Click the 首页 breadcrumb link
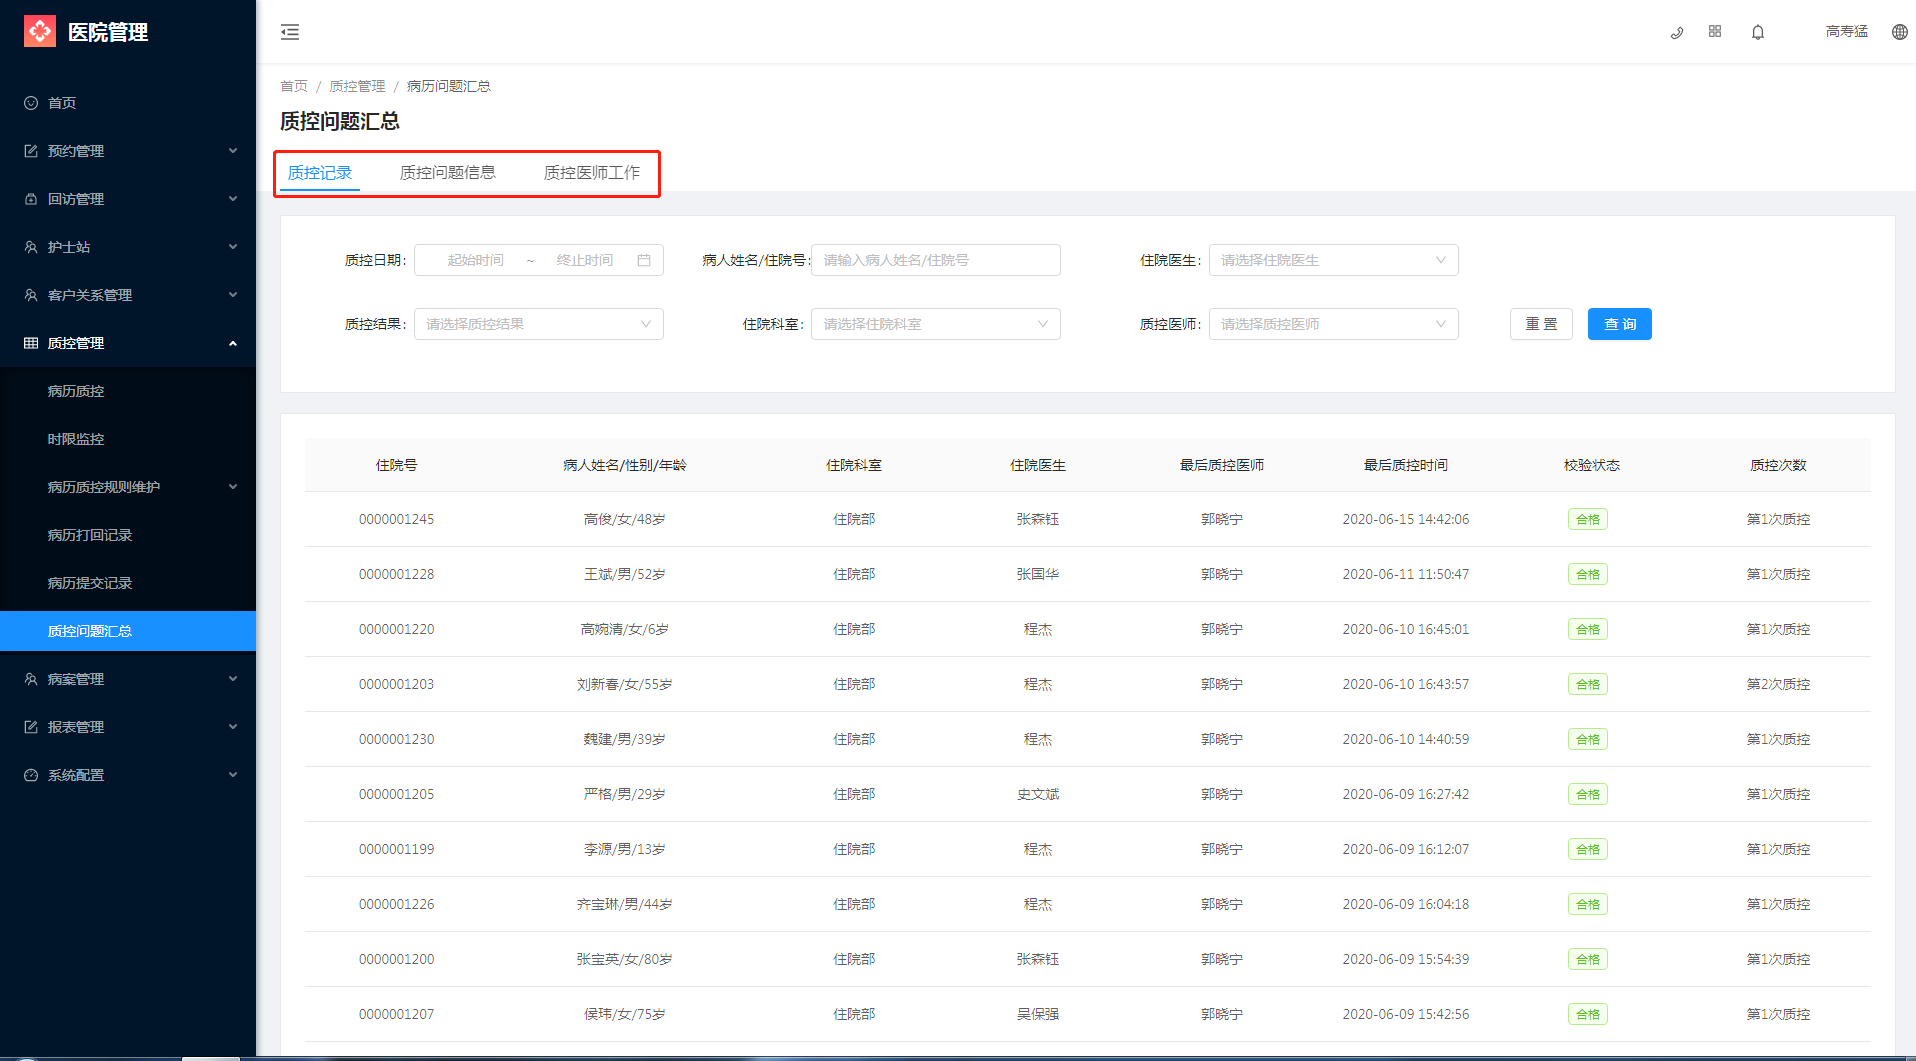The height and width of the screenshot is (1061, 1916). 294,86
